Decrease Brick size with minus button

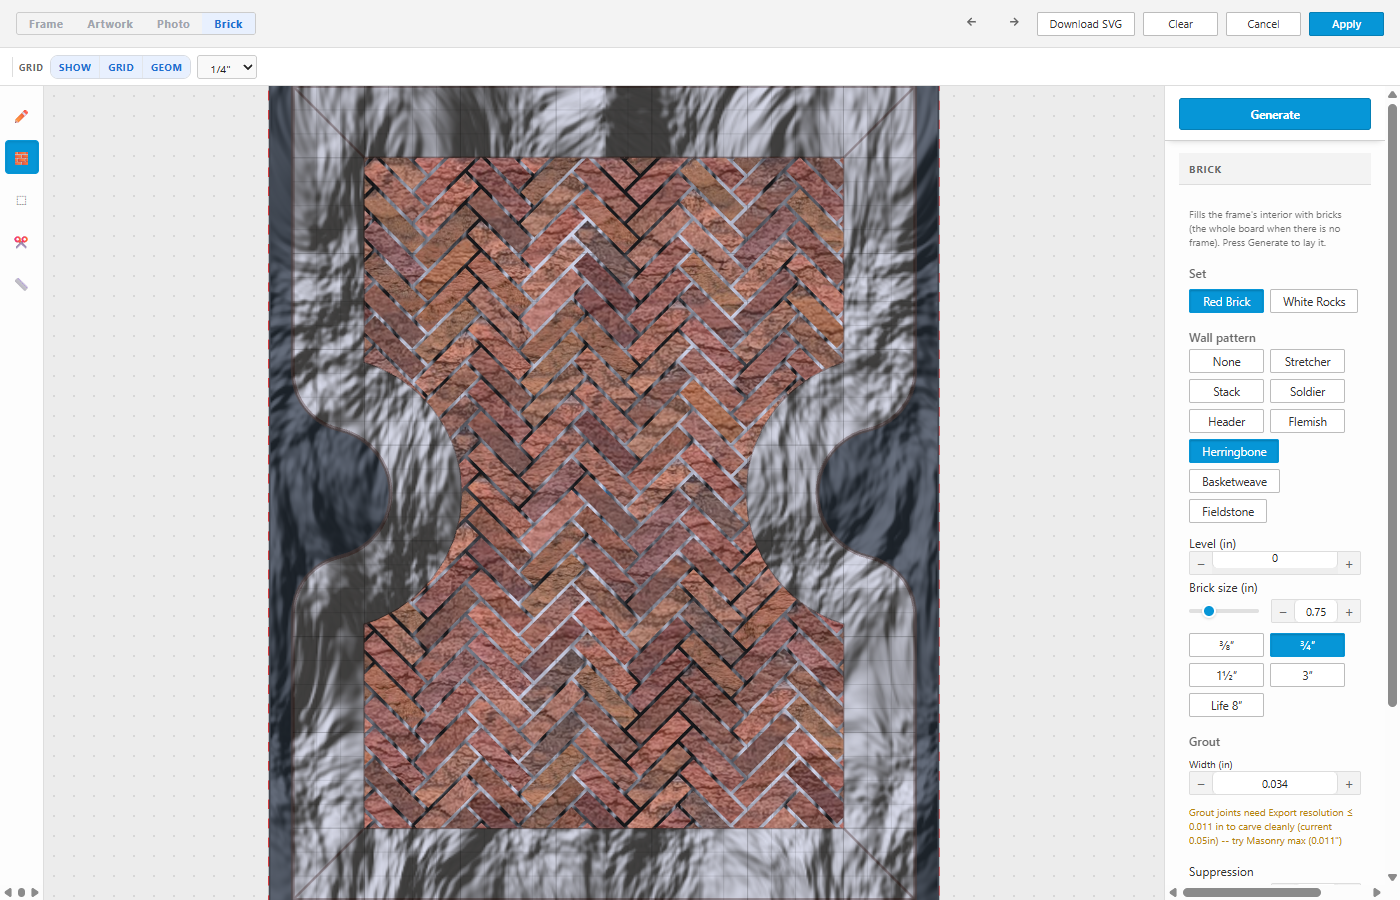[1283, 612]
